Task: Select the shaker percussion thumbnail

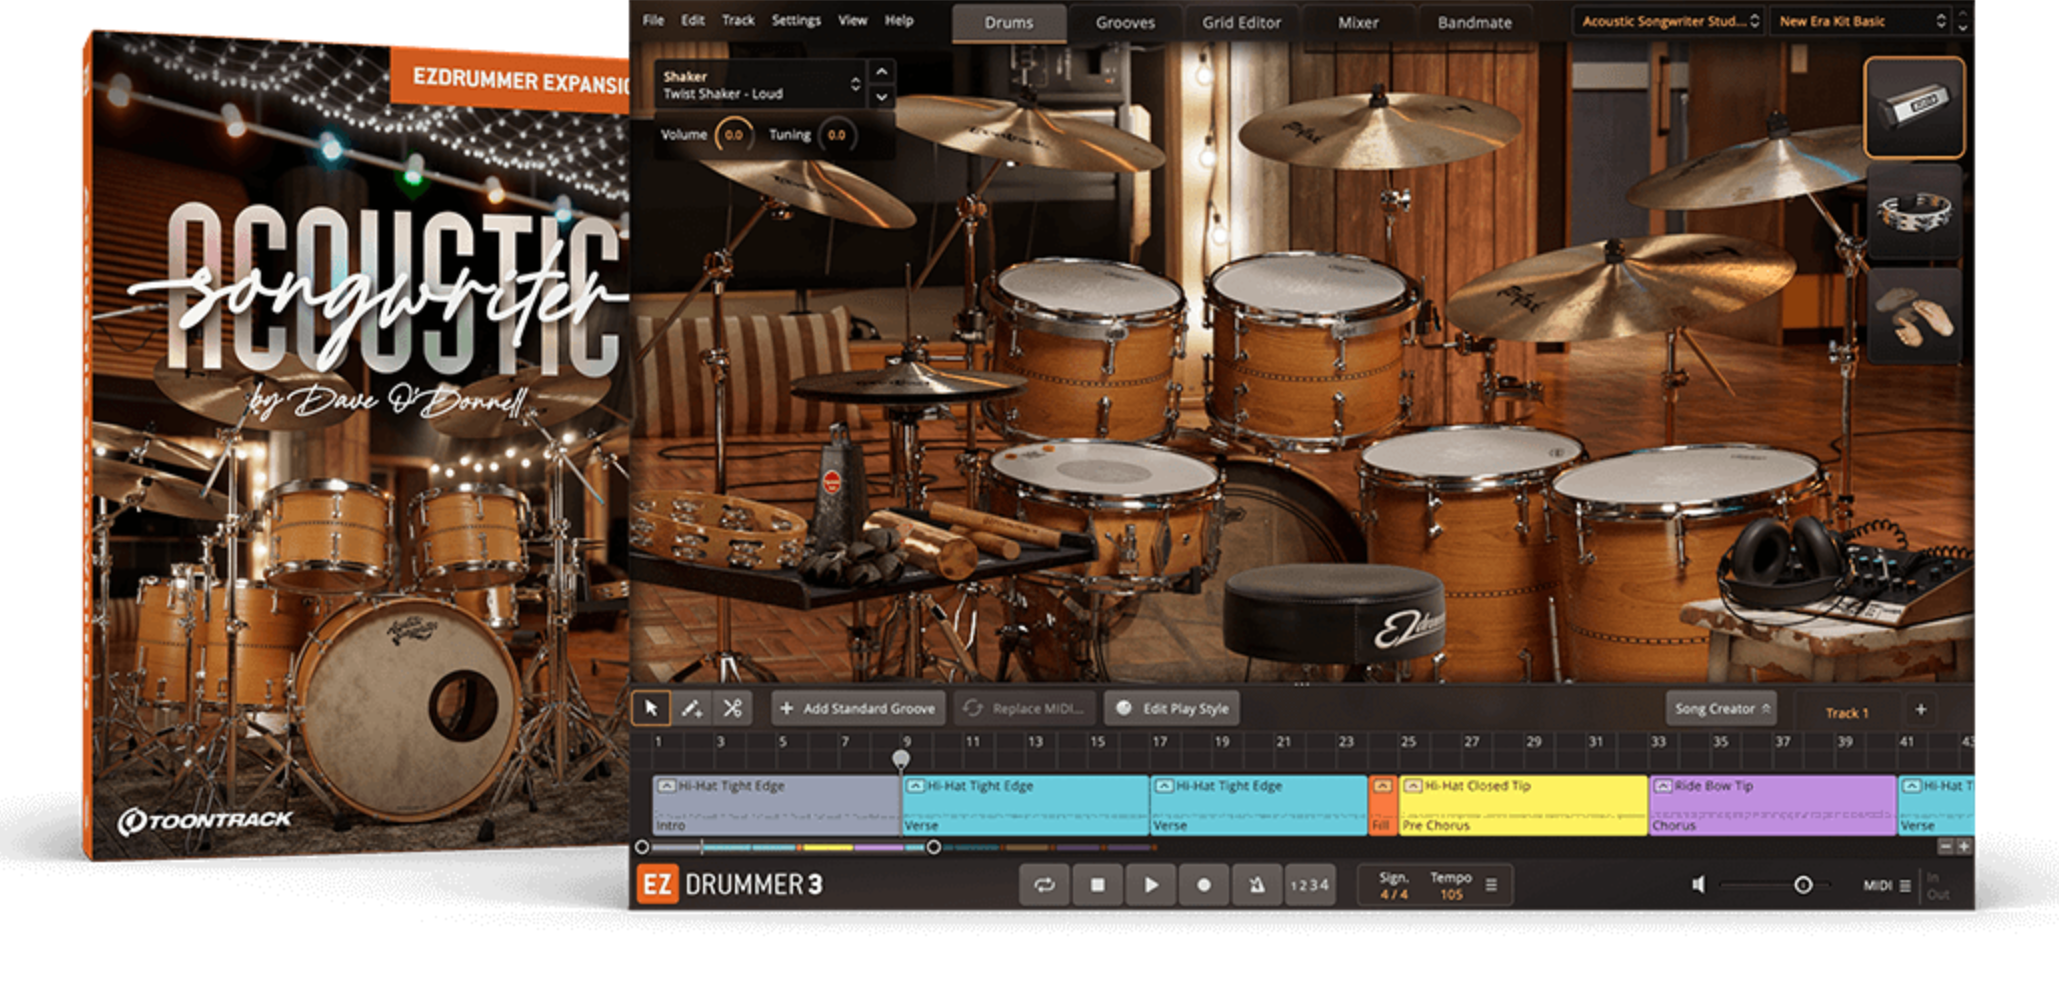Action: 1914,108
